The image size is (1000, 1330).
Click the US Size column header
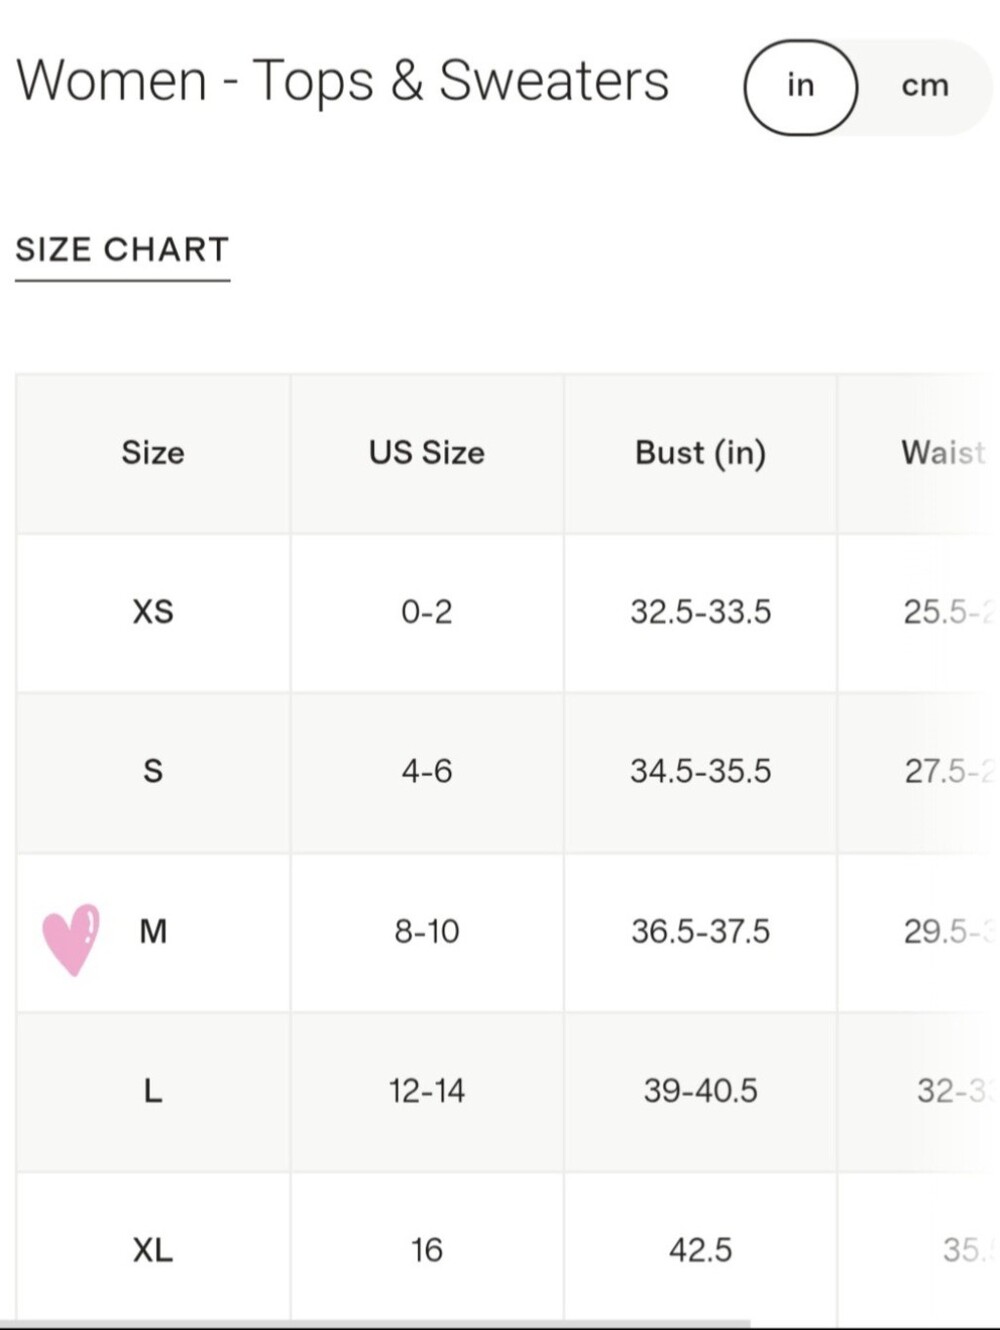[x=426, y=453]
